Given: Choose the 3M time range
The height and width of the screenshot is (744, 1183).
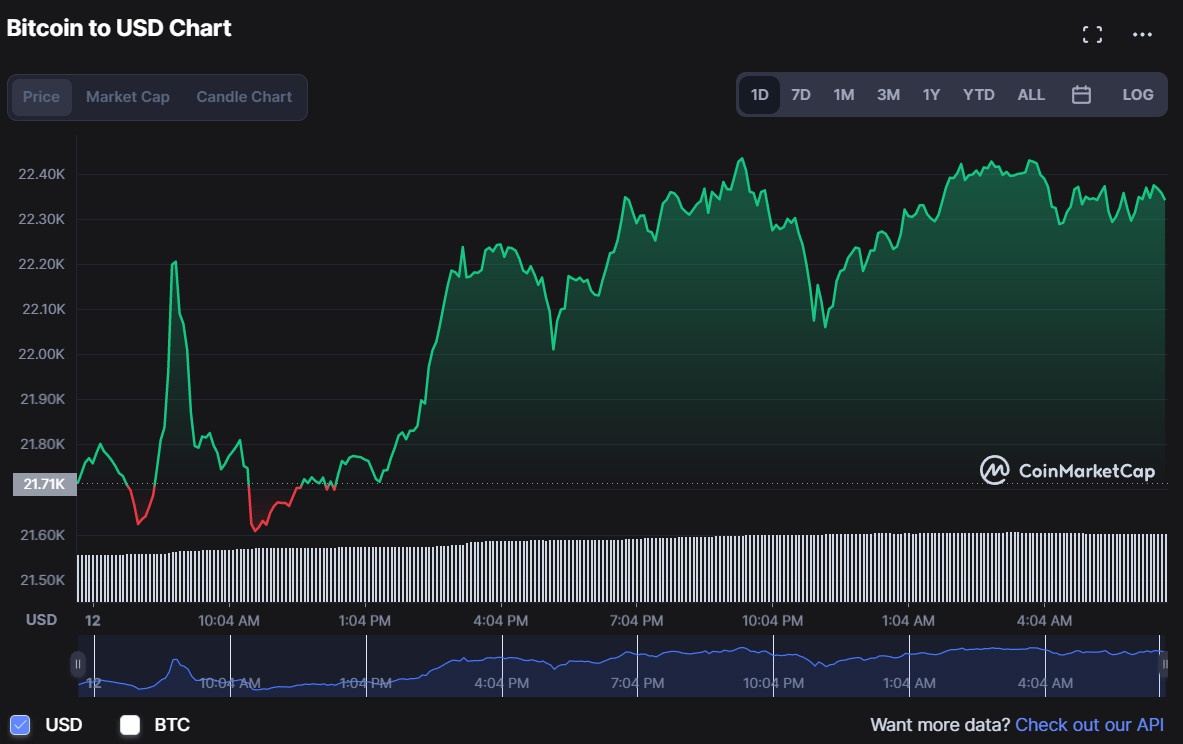Looking at the screenshot, I should pos(888,95).
